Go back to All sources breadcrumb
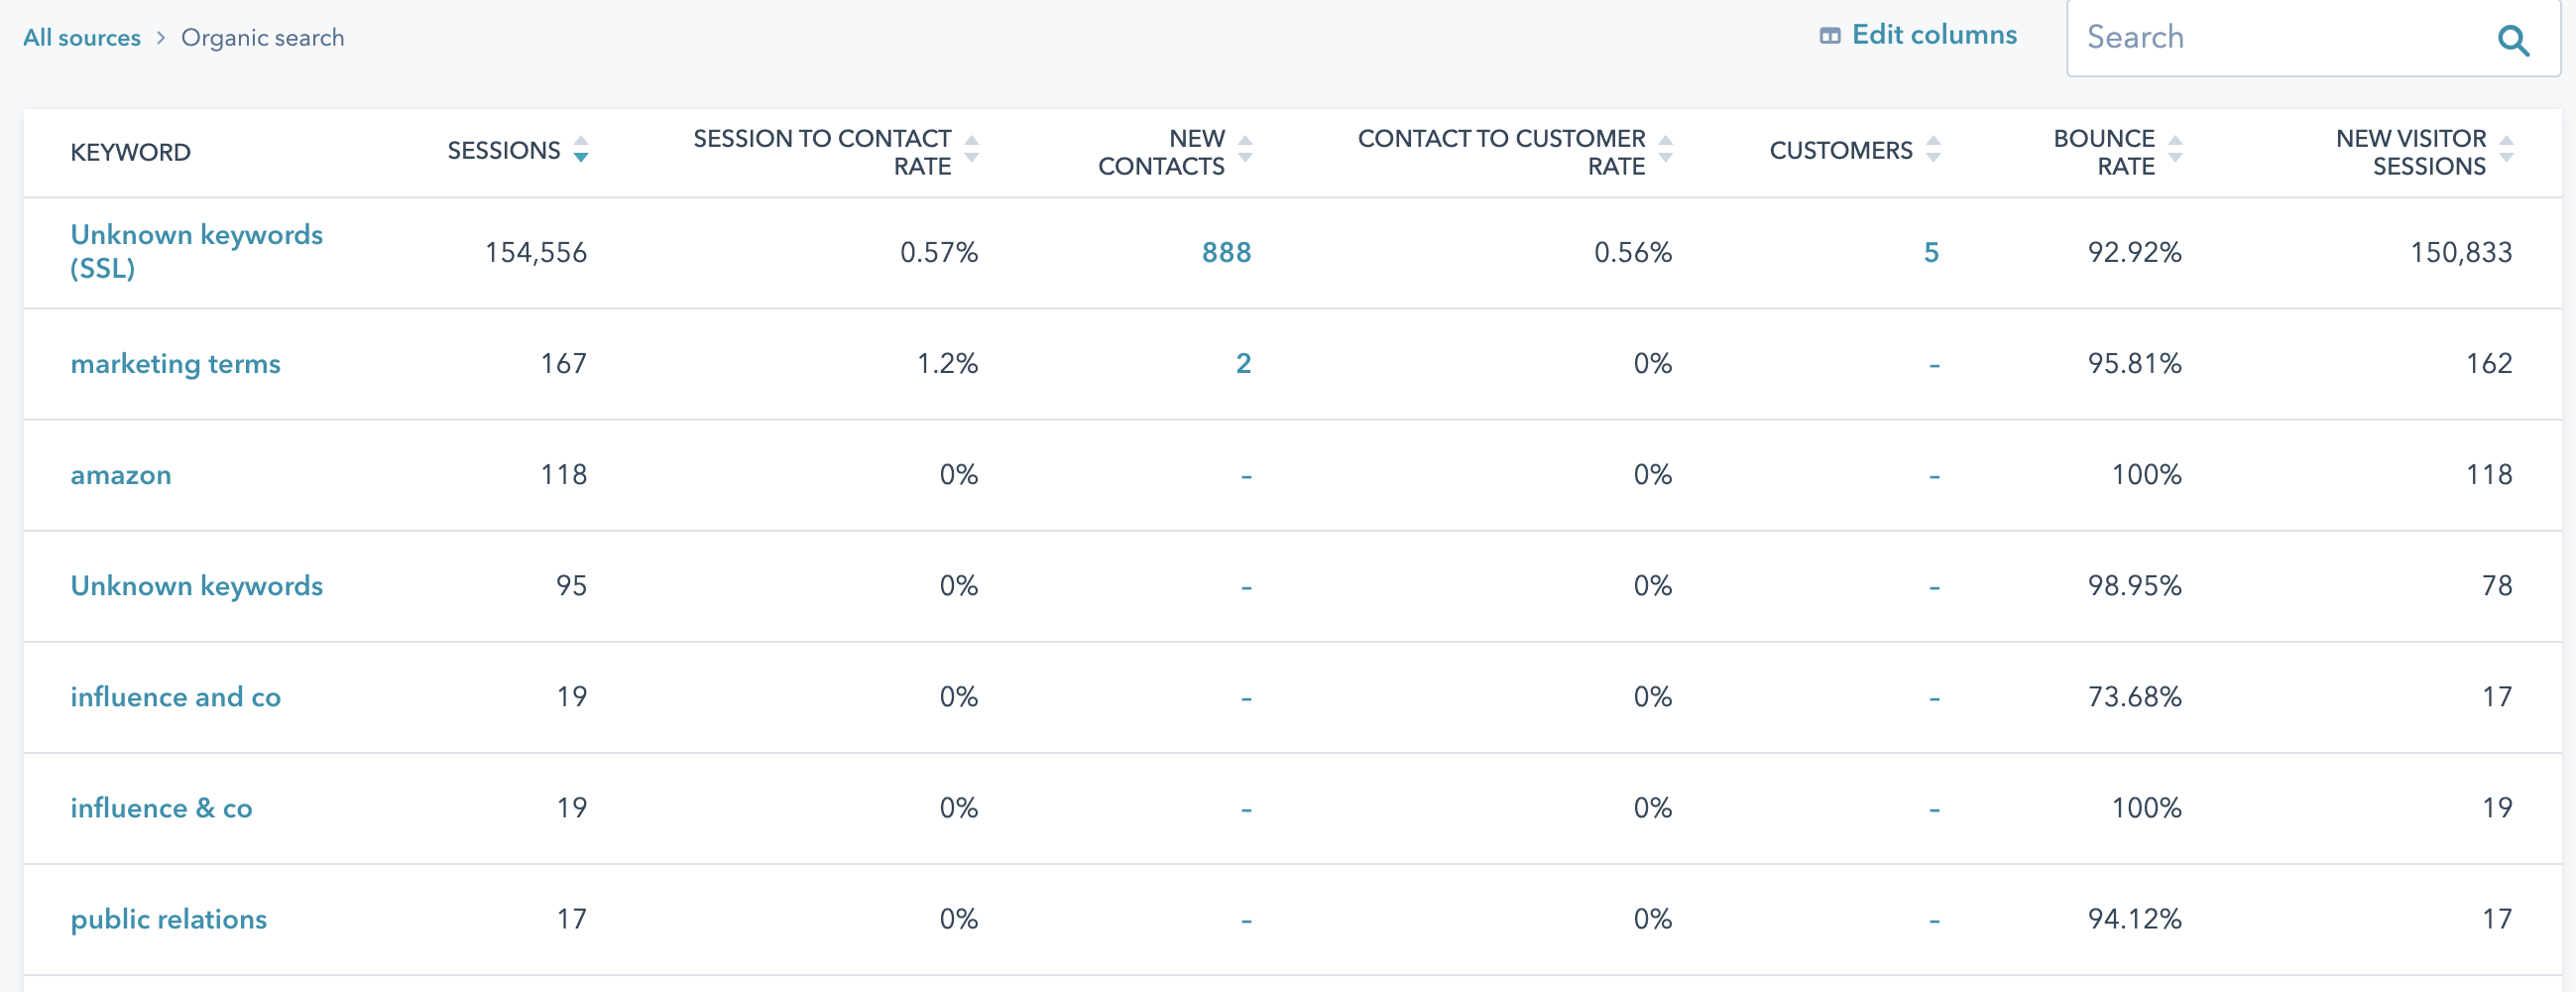 point(82,38)
